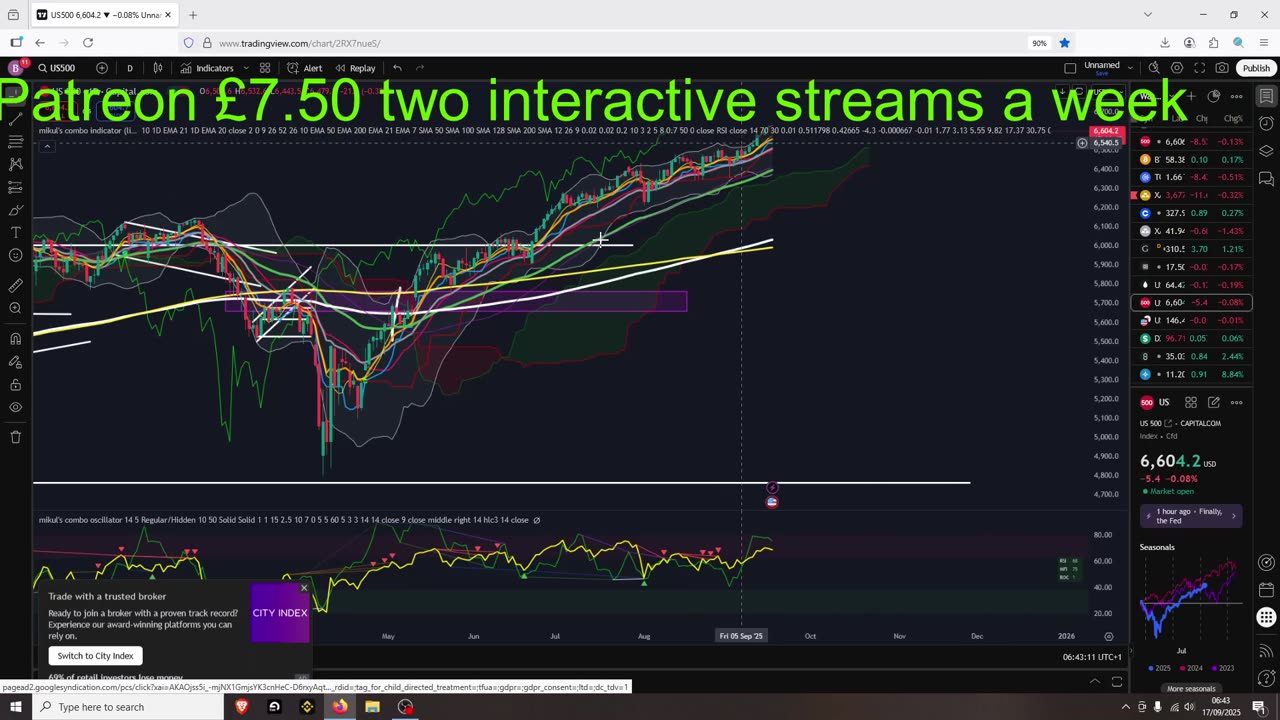The image size is (1280, 720).
Task: Redo the chart action
Action: click(x=420, y=68)
